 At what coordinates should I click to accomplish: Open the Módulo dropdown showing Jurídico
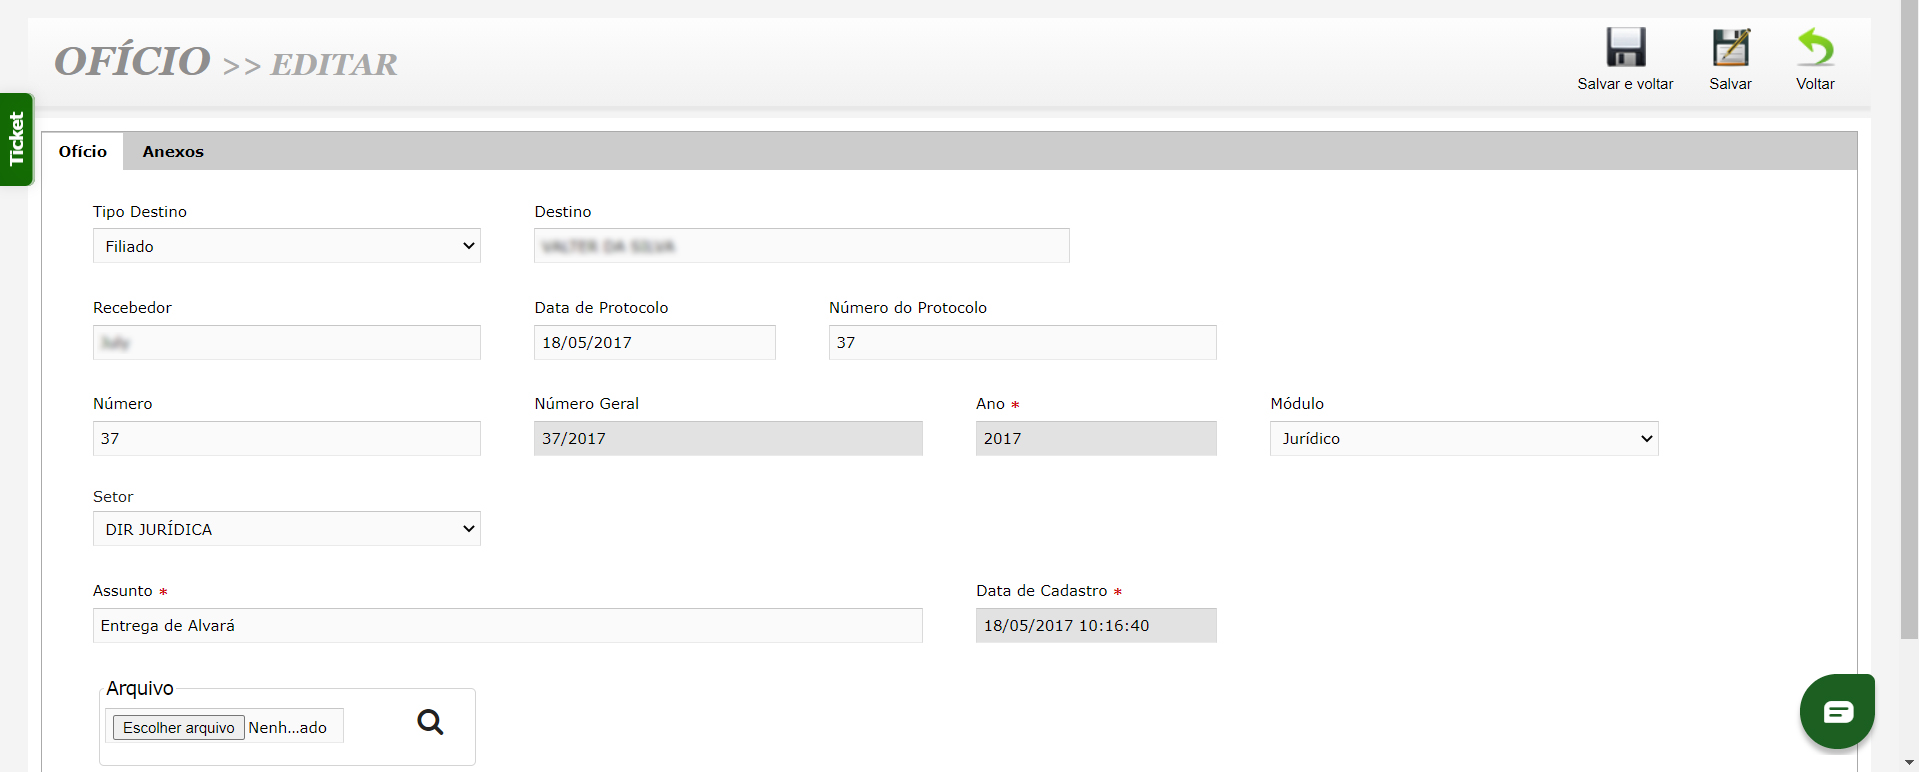[1463, 439]
